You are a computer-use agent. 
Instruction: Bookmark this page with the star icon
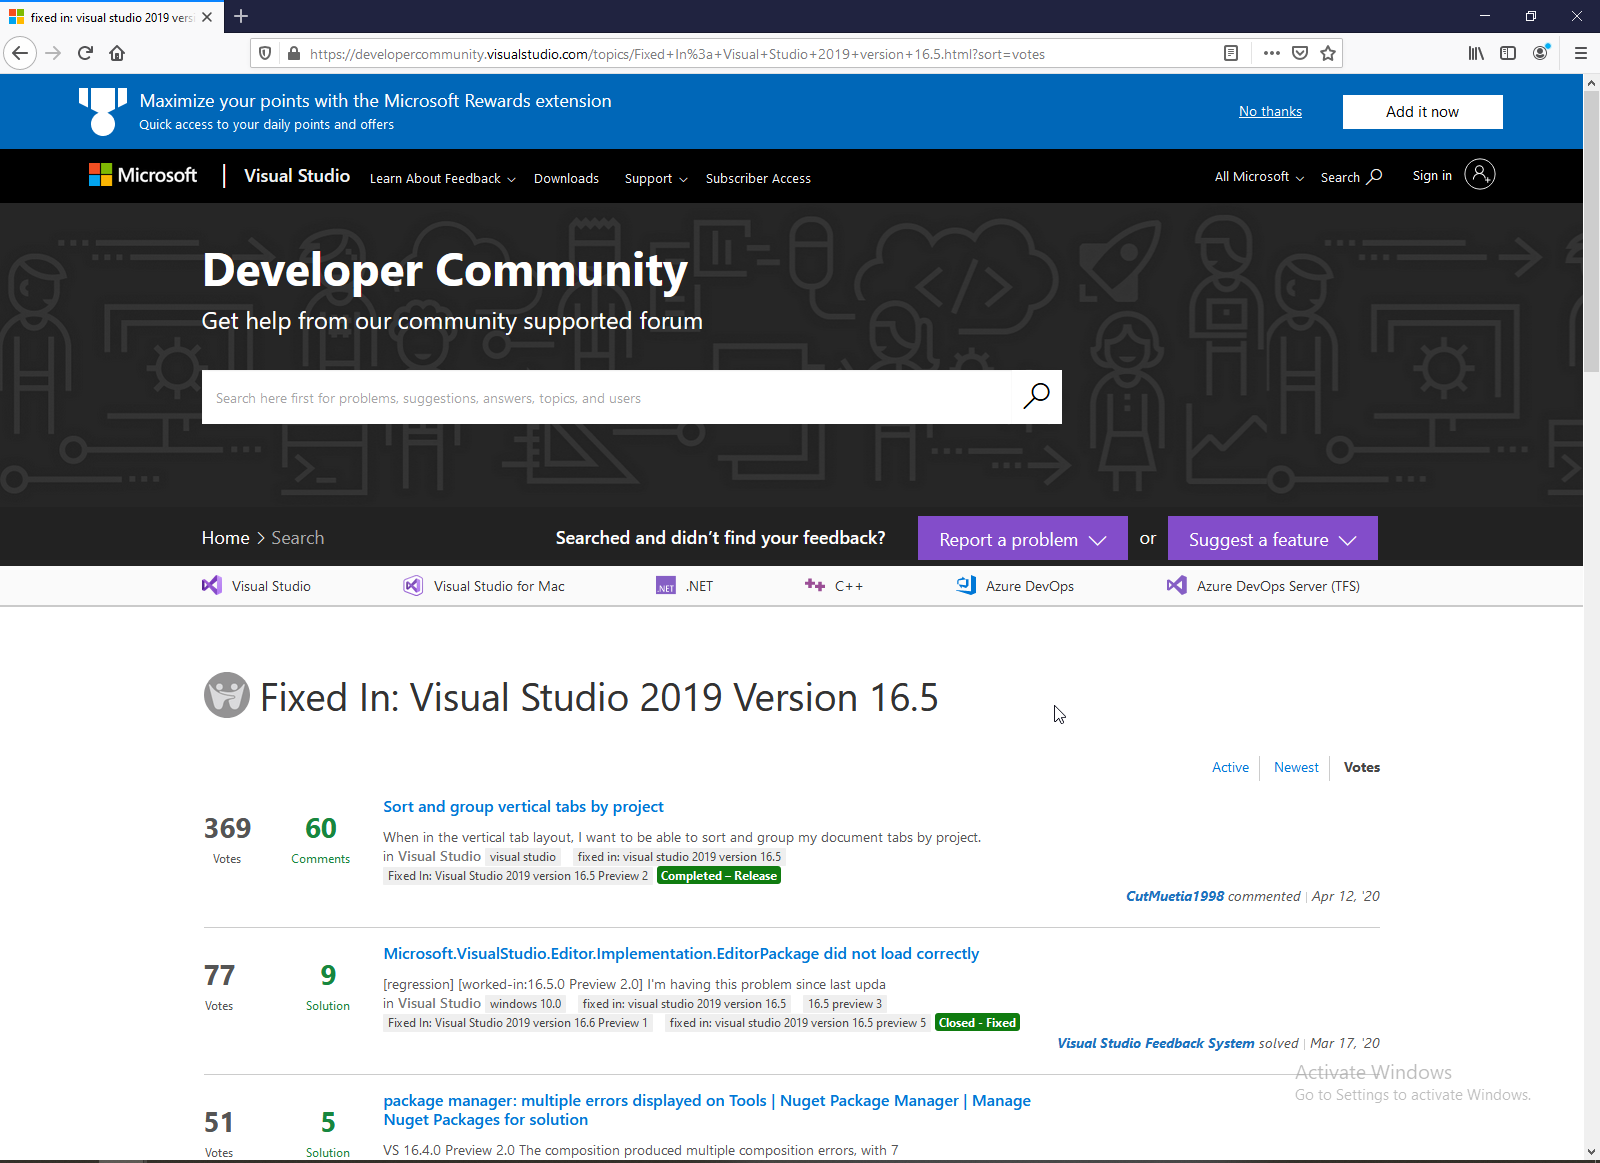click(x=1328, y=53)
